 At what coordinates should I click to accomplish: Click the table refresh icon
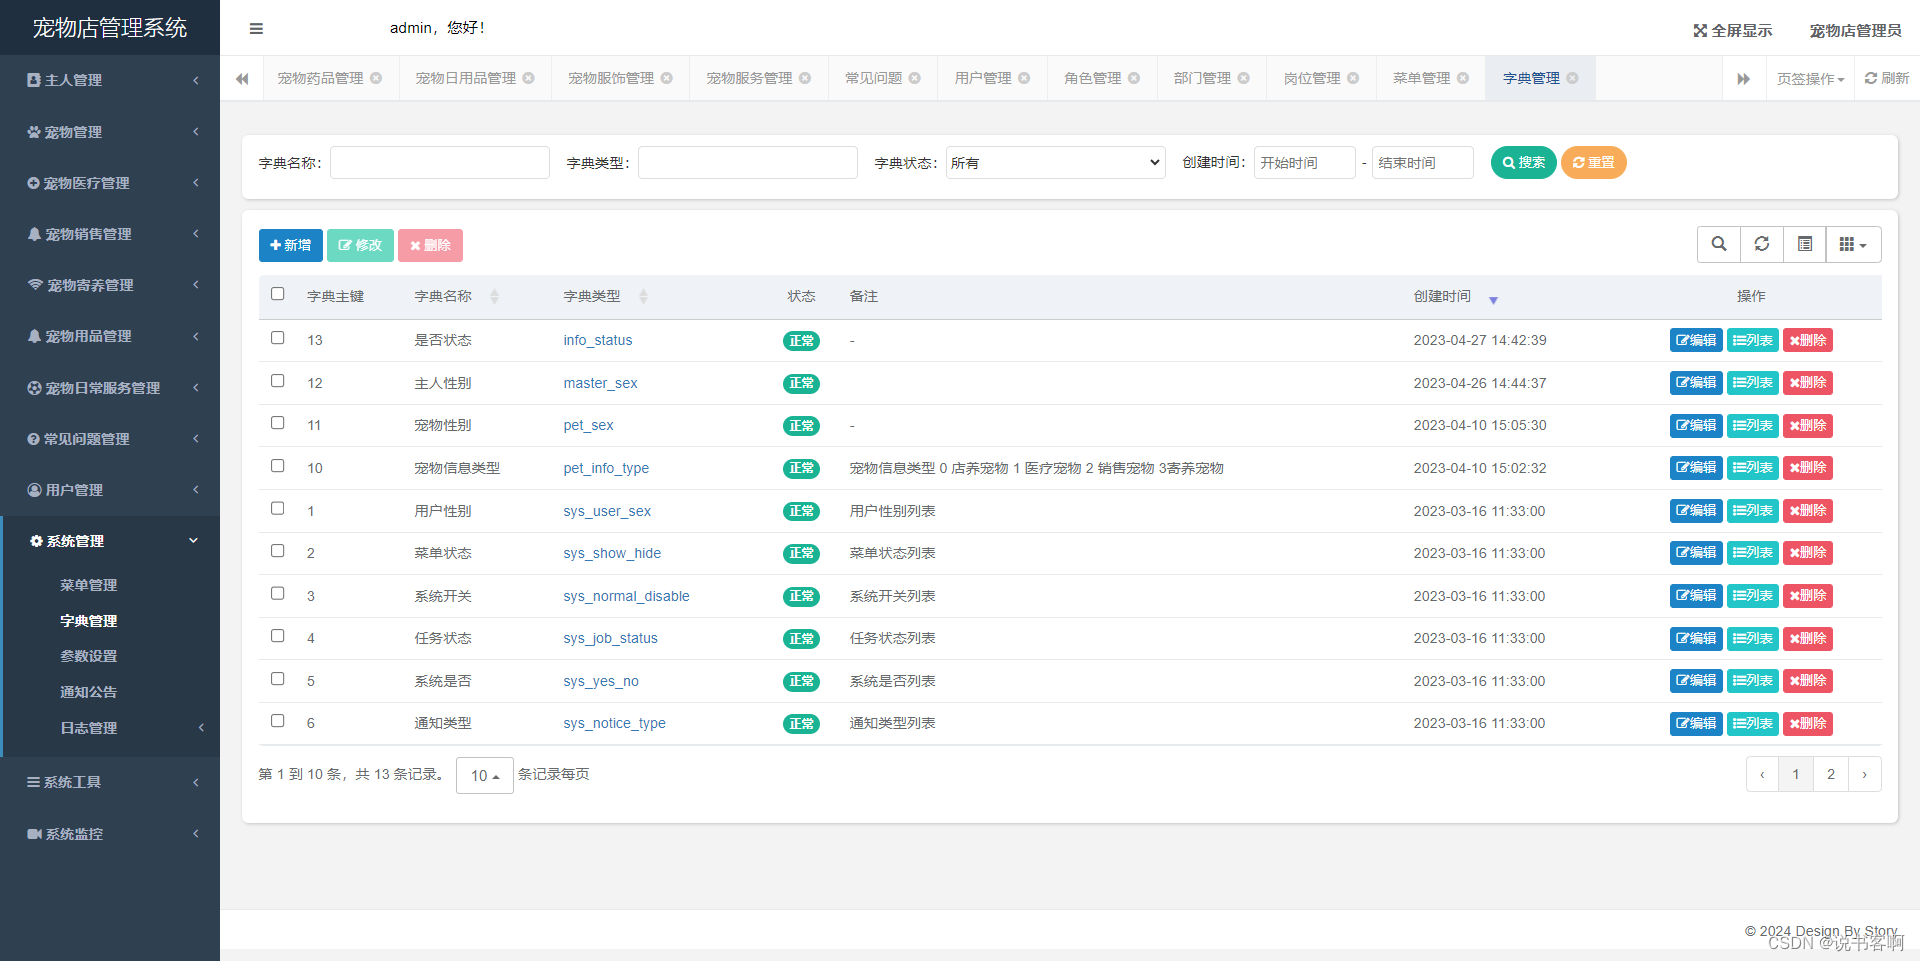point(1762,244)
